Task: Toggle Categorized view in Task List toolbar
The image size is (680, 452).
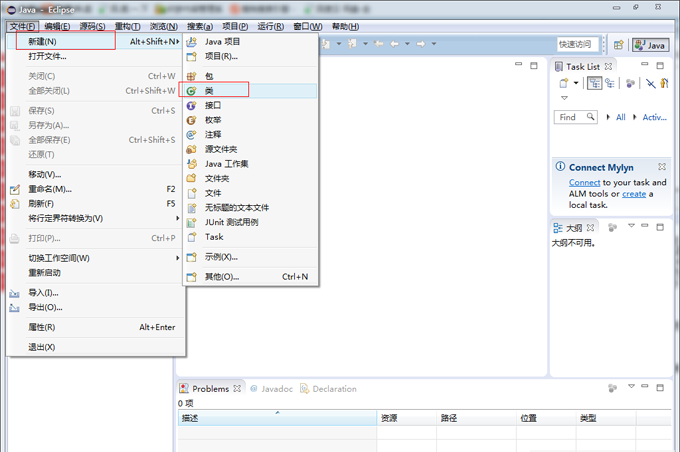Action: click(594, 84)
